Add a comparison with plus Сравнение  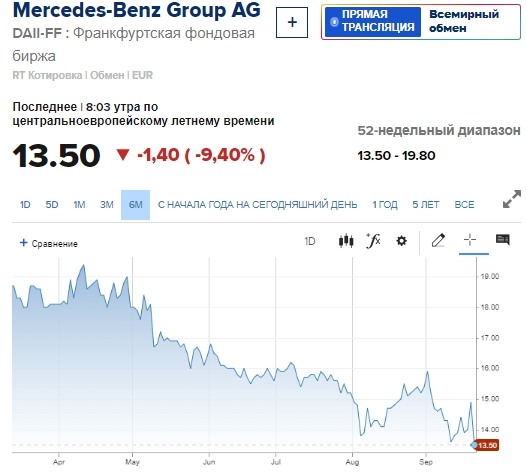click(x=49, y=243)
